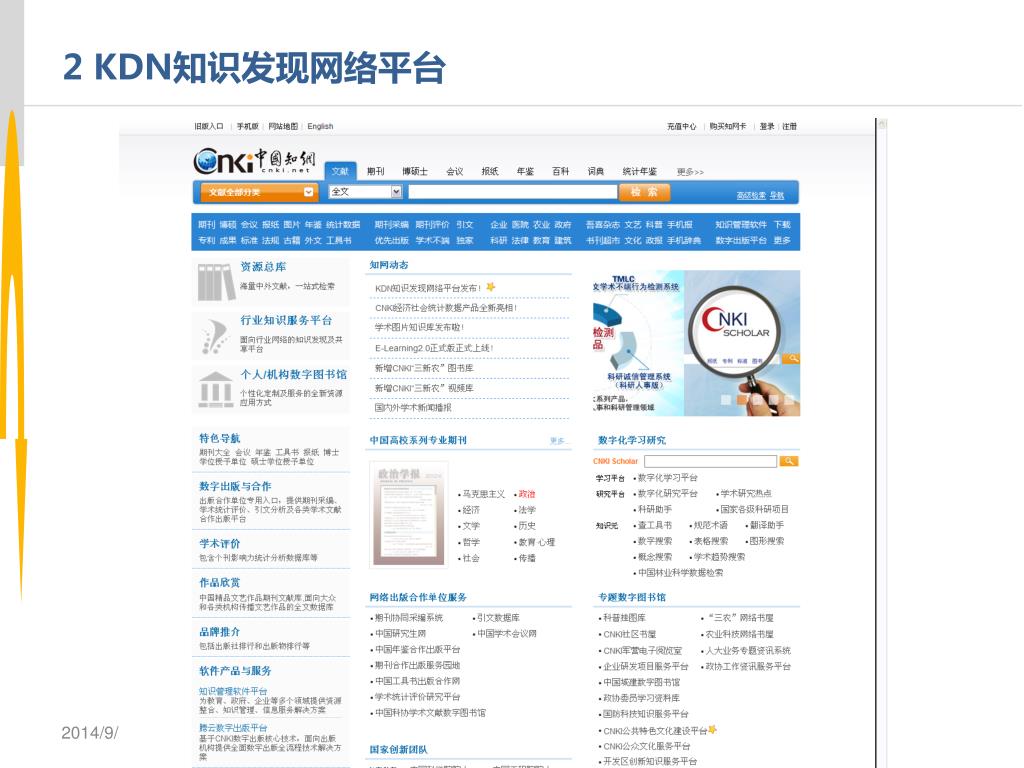Select the 百科 tab
This screenshot has width=1024, height=768.
tap(560, 171)
